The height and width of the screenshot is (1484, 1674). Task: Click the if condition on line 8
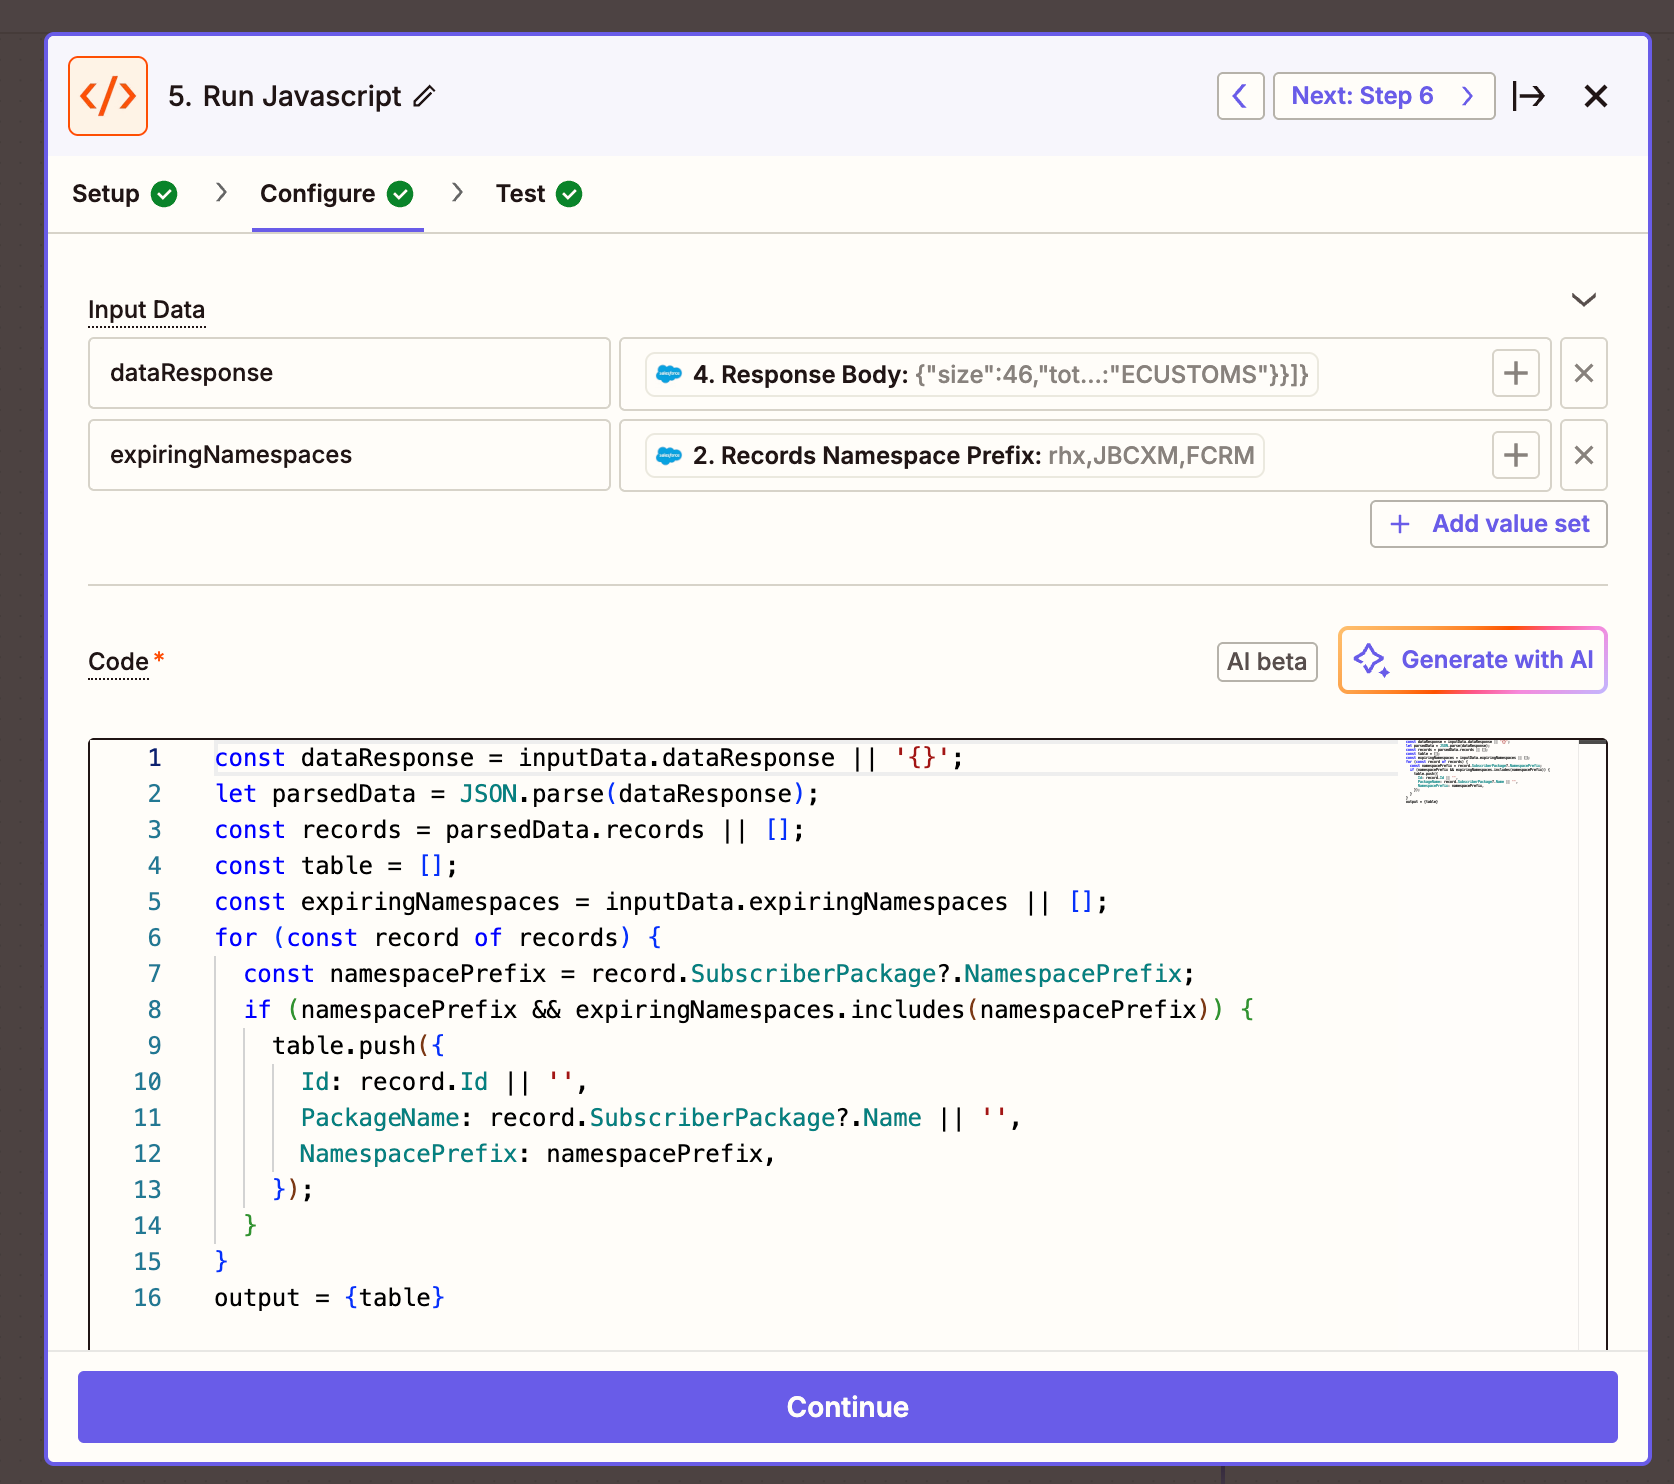coord(749,1010)
